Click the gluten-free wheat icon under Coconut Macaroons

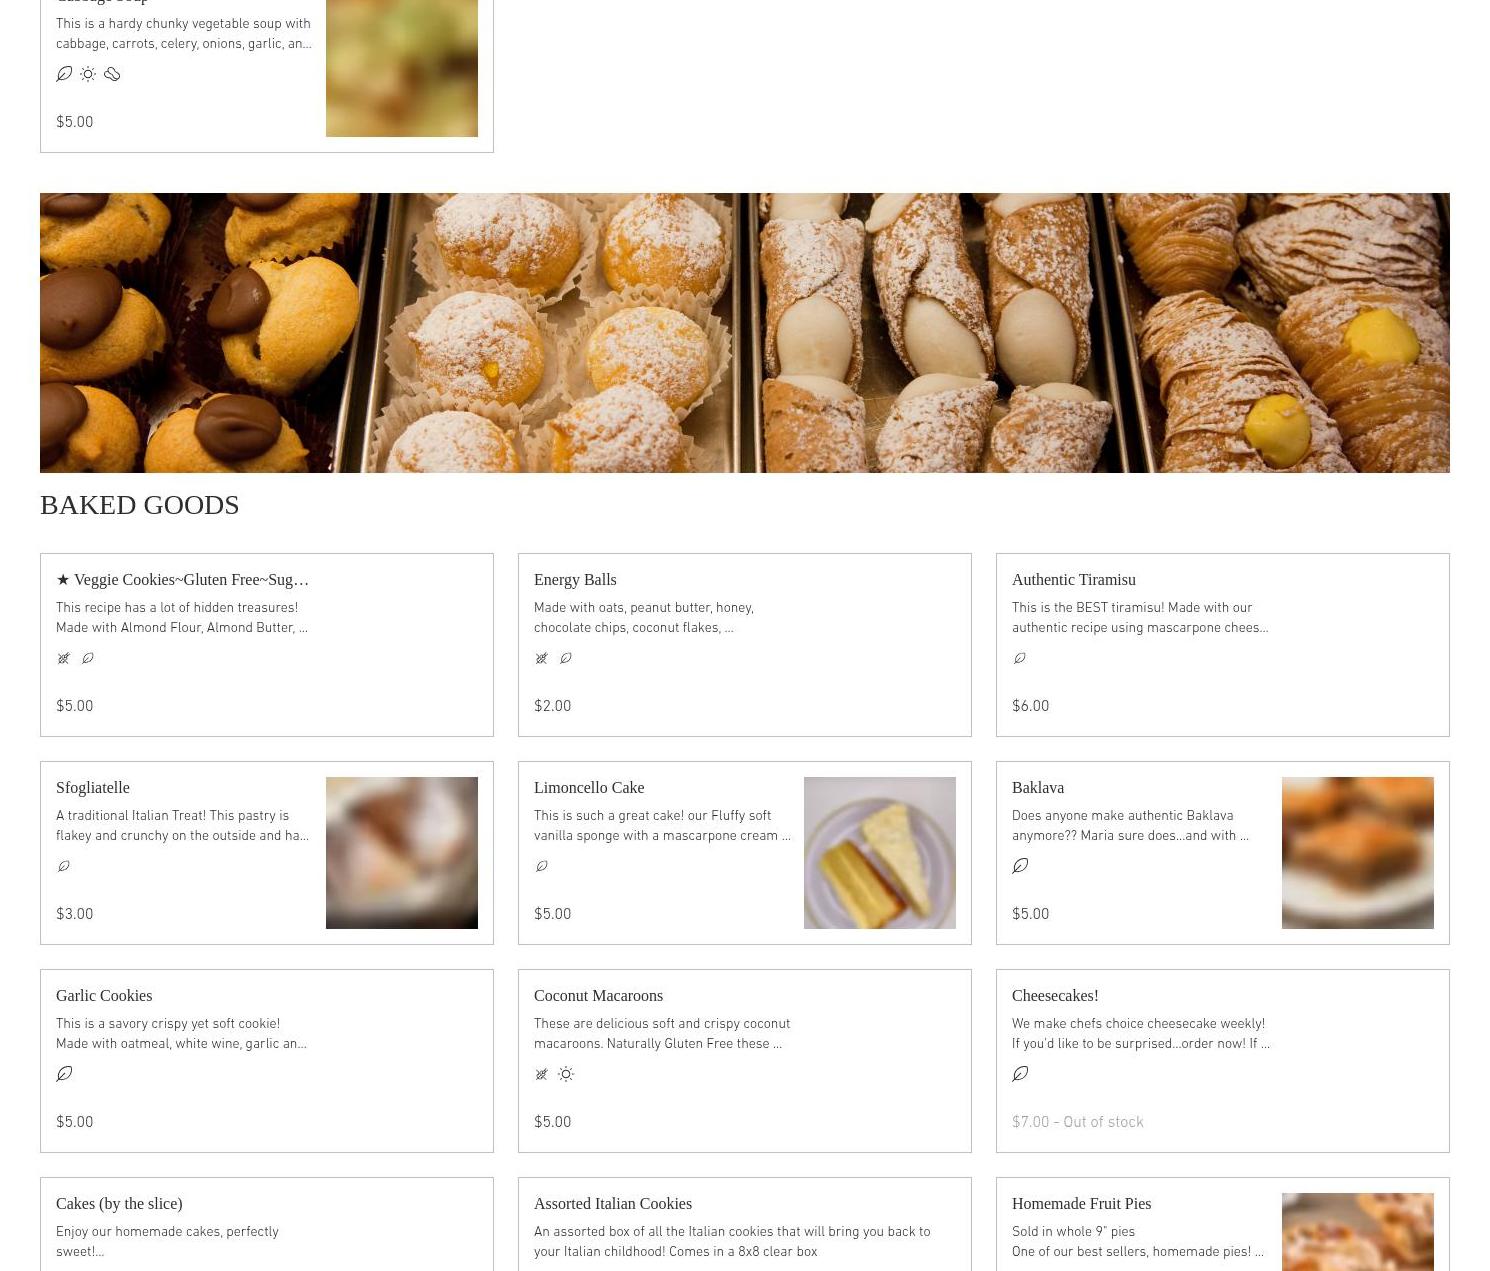pos(542,1074)
